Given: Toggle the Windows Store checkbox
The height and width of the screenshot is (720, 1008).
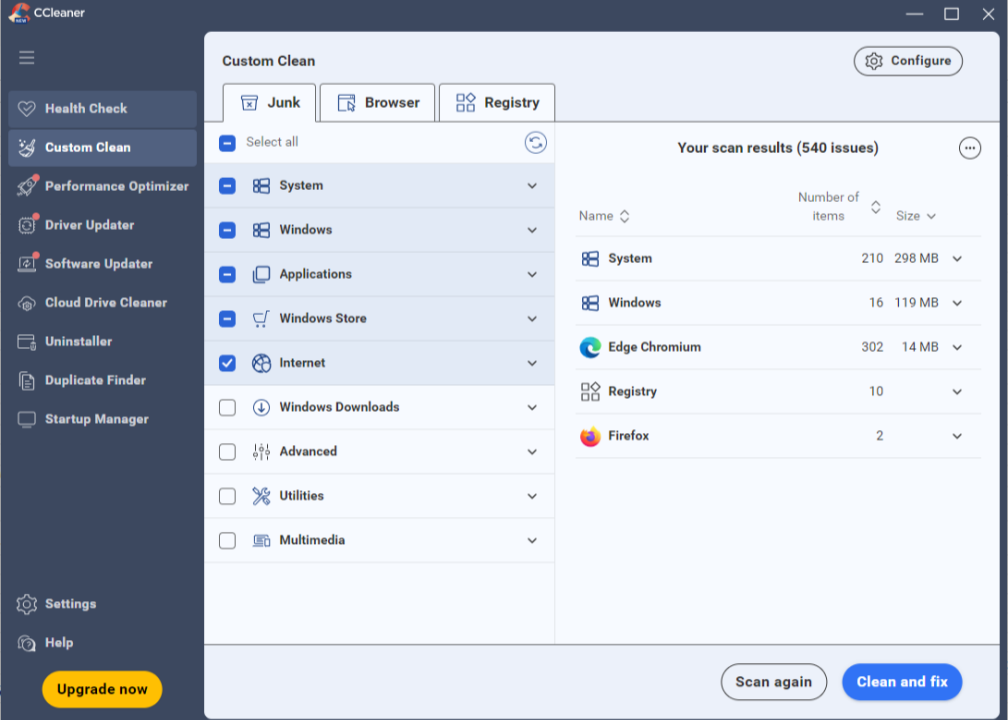Looking at the screenshot, I should coord(227,319).
